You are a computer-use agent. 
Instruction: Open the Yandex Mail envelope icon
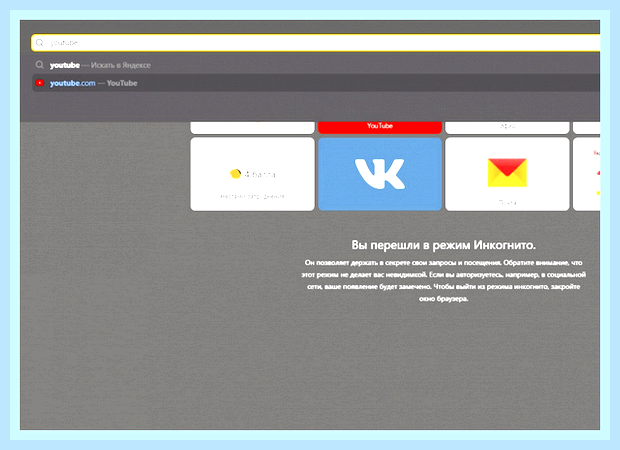click(x=507, y=172)
